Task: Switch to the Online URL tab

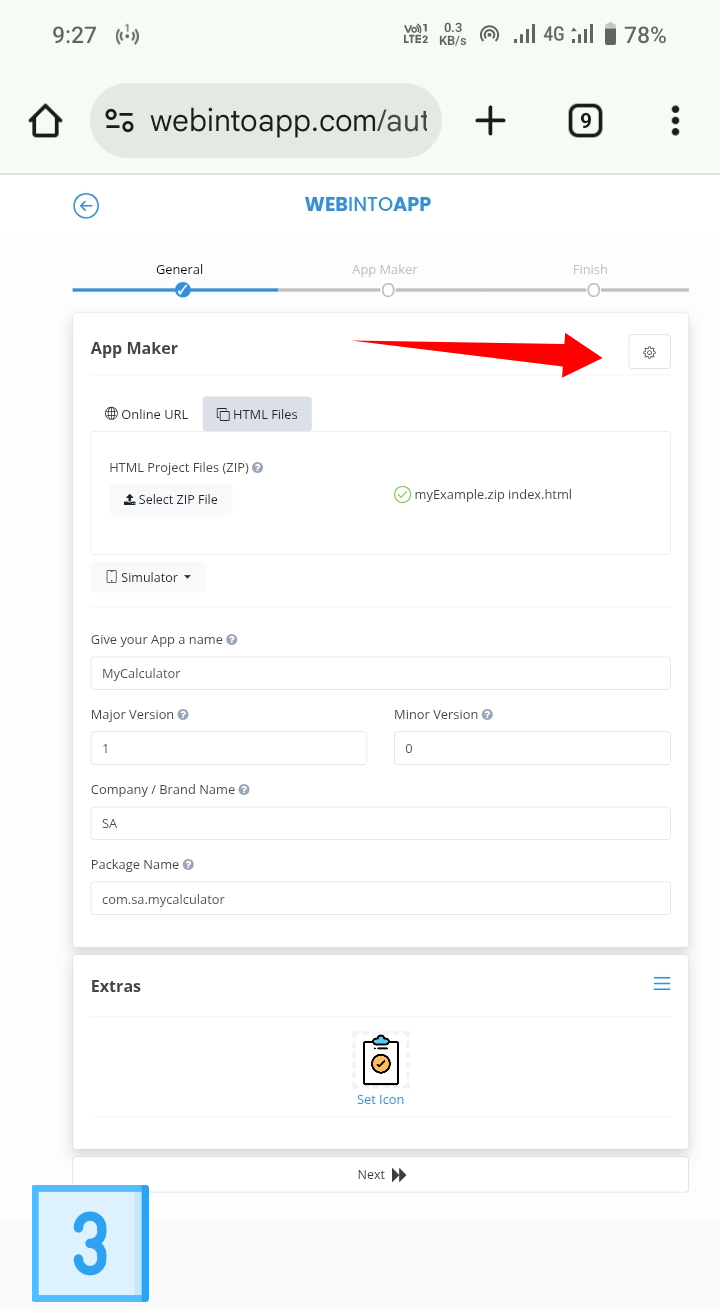Action: point(146,414)
